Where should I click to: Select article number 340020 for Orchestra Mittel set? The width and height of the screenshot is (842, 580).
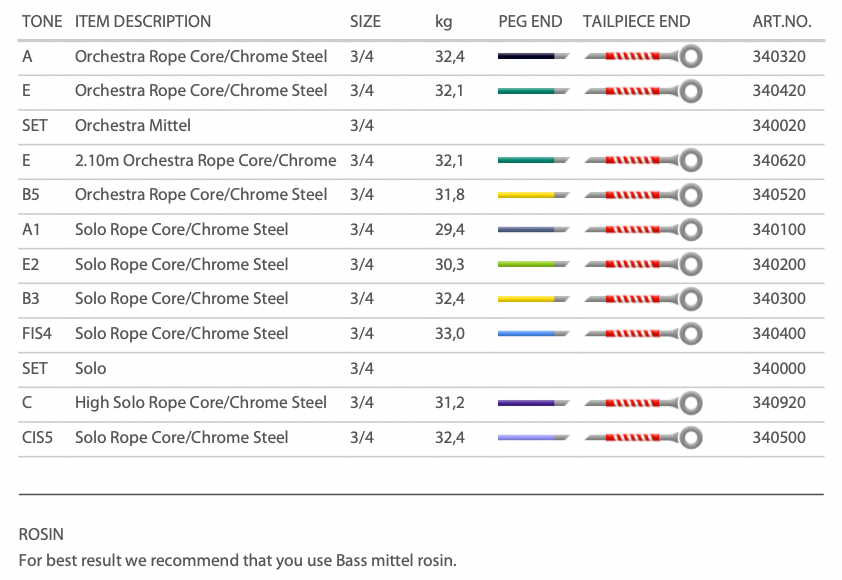(778, 126)
